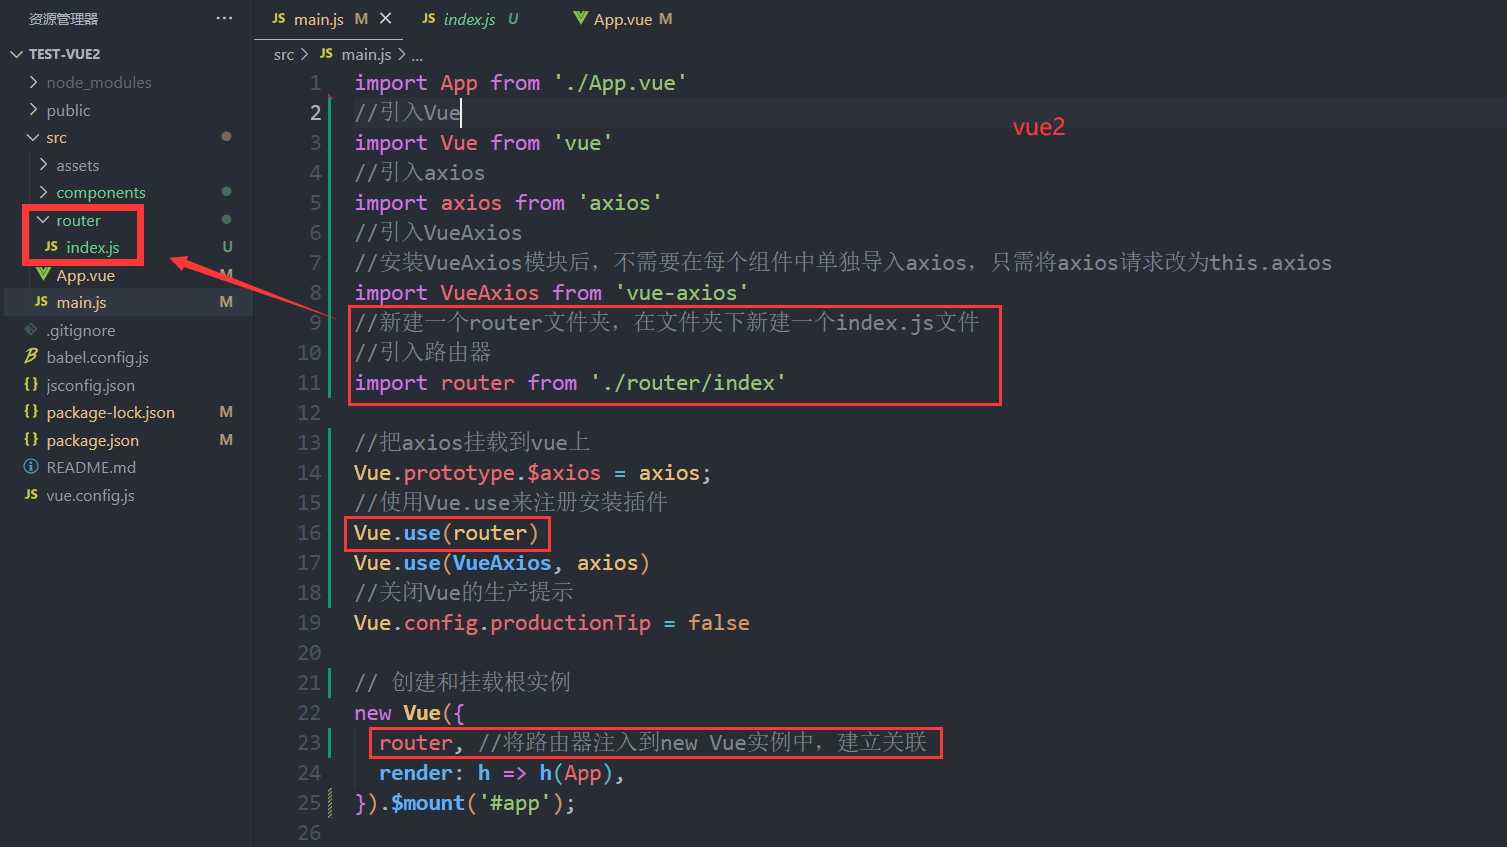Close the main.js editor tab
The height and width of the screenshot is (847, 1507).
coord(386,18)
